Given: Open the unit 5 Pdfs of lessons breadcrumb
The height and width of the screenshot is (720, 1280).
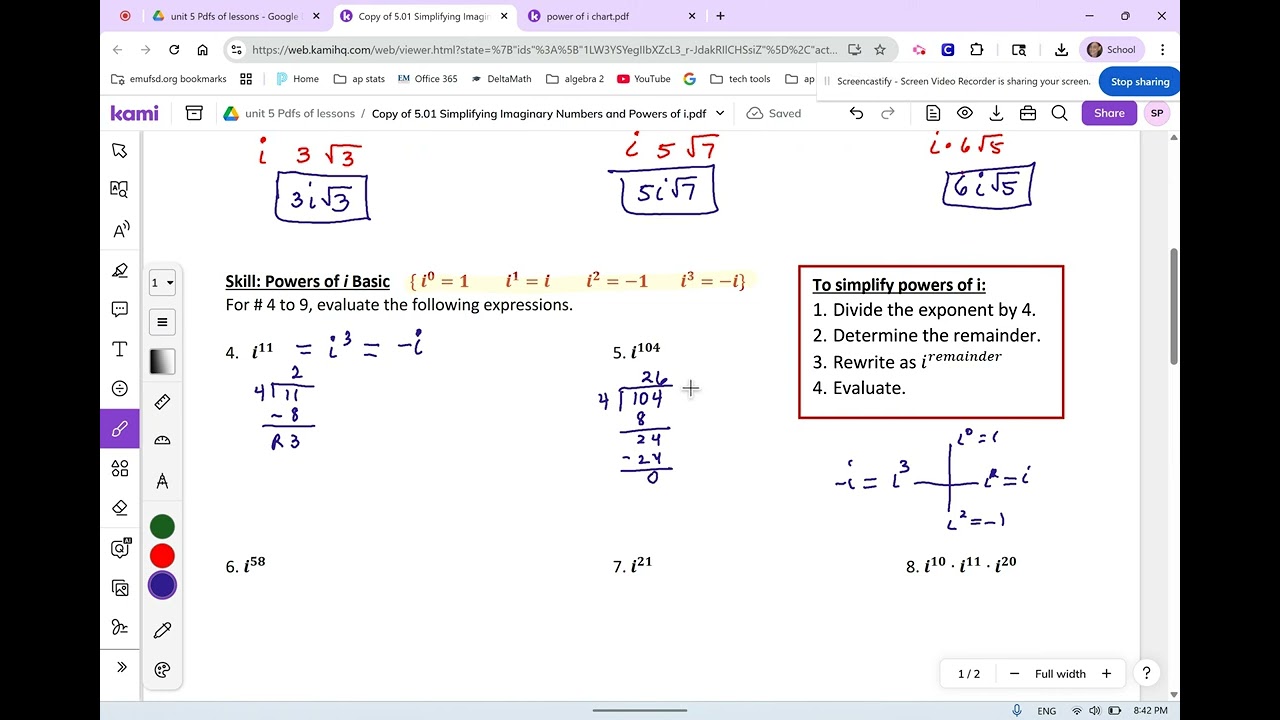Looking at the screenshot, I should pyautogui.click(x=300, y=113).
